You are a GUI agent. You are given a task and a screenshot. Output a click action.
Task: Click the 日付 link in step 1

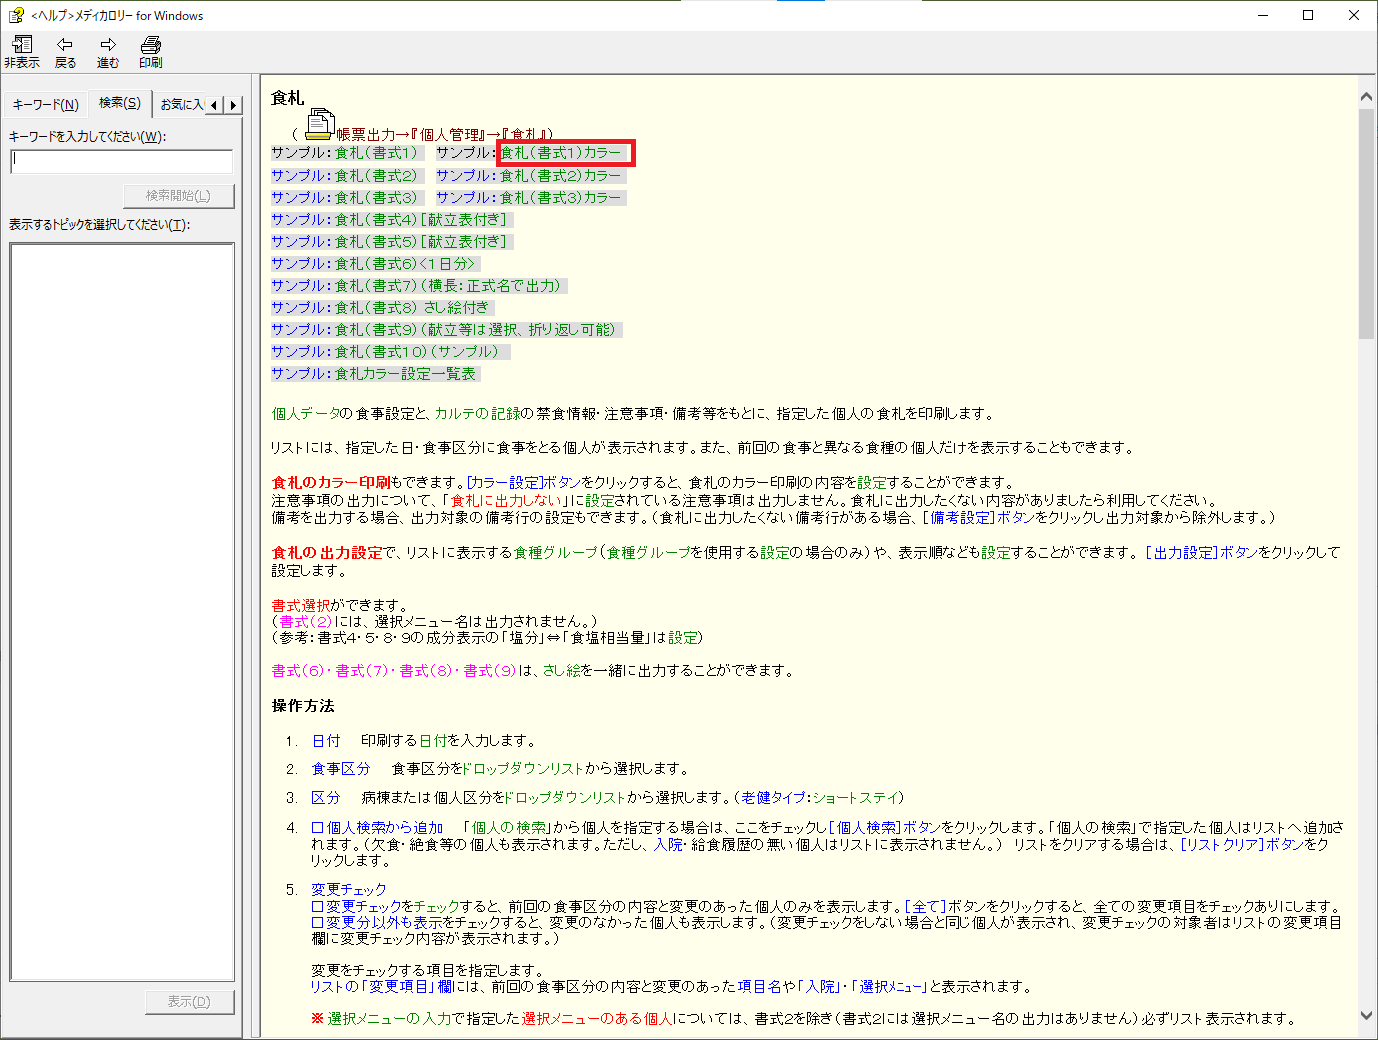[x=326, y=740]
